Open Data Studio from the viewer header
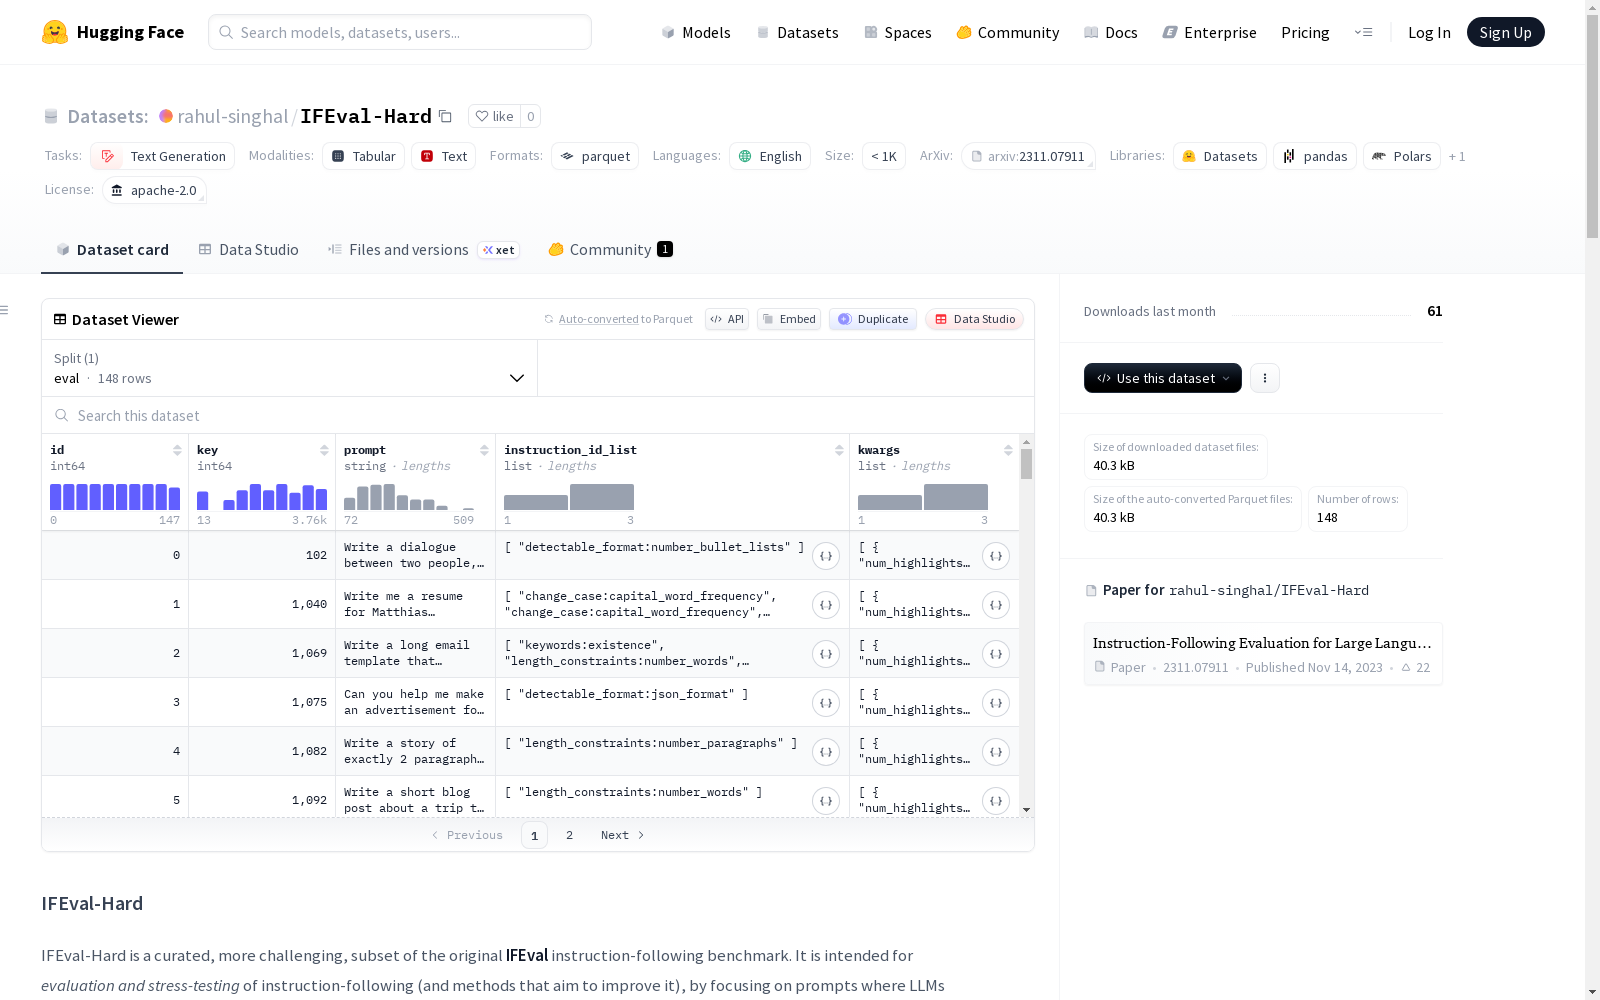This screenshot has width=1600, height=1000. (x=975, y=319)
